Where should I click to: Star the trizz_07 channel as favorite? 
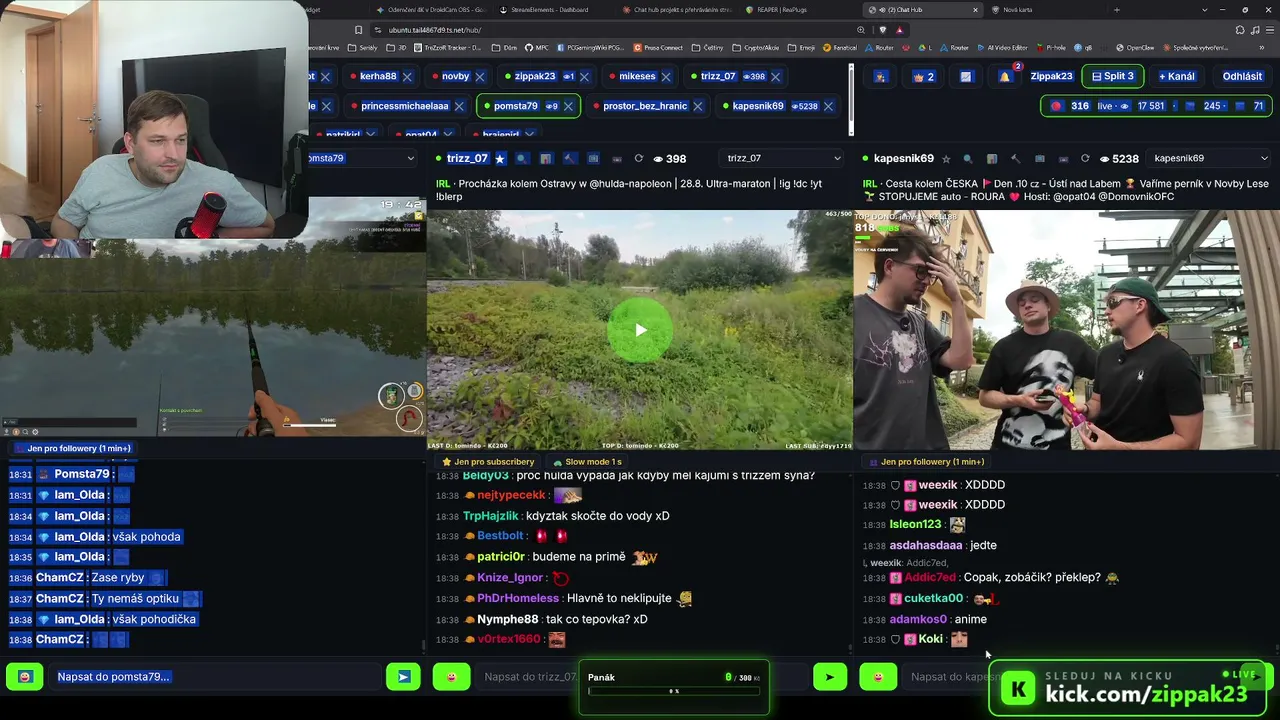tap(500, 158)
